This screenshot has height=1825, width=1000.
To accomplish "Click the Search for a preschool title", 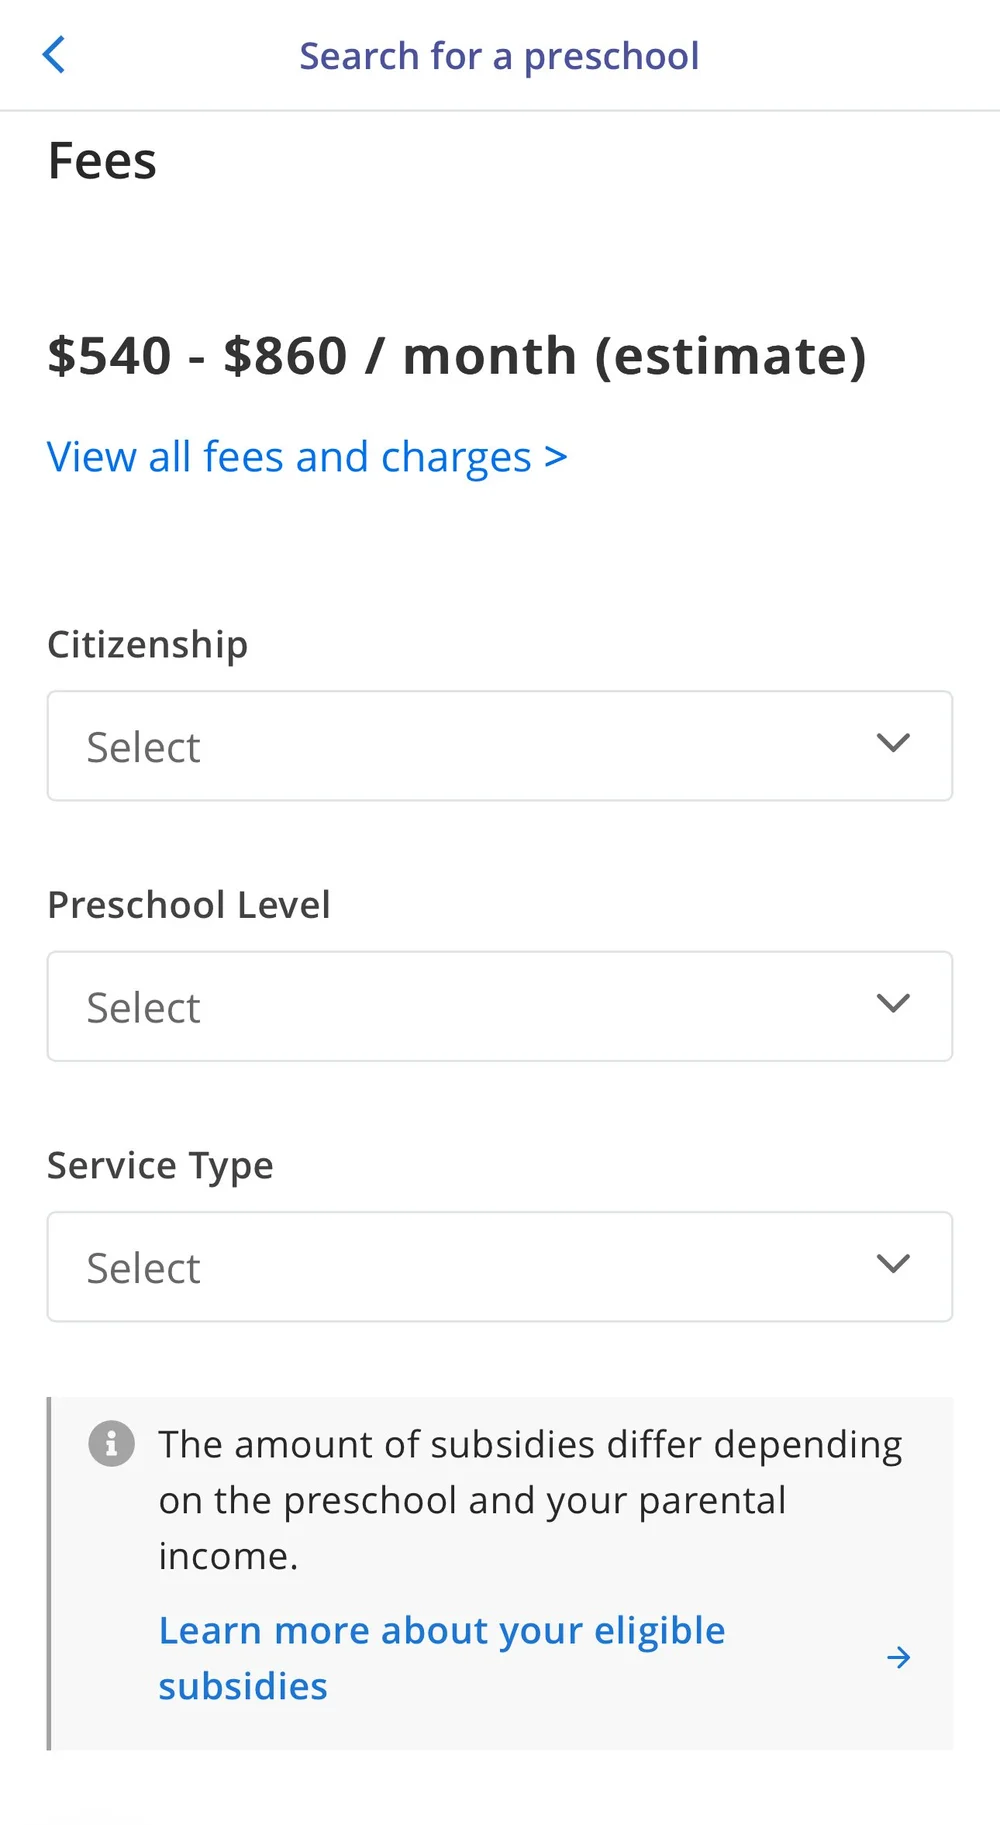I will click(x=499, y=56).
